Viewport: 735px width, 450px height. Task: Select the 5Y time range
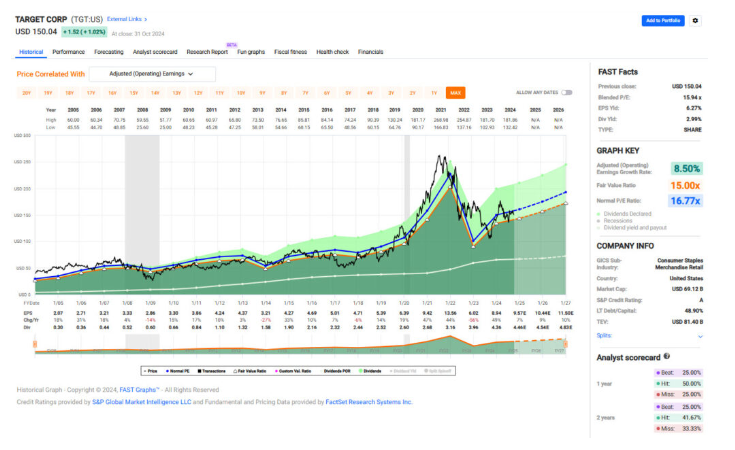pyautogui.click(x=348, y=93)
